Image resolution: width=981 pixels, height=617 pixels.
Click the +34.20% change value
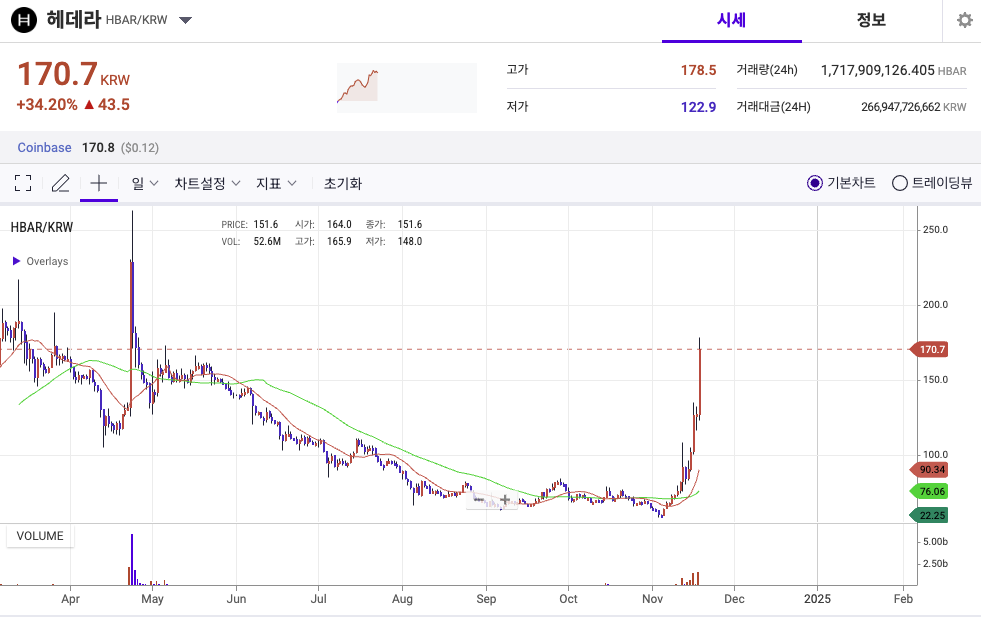click(x=47, y=105)
